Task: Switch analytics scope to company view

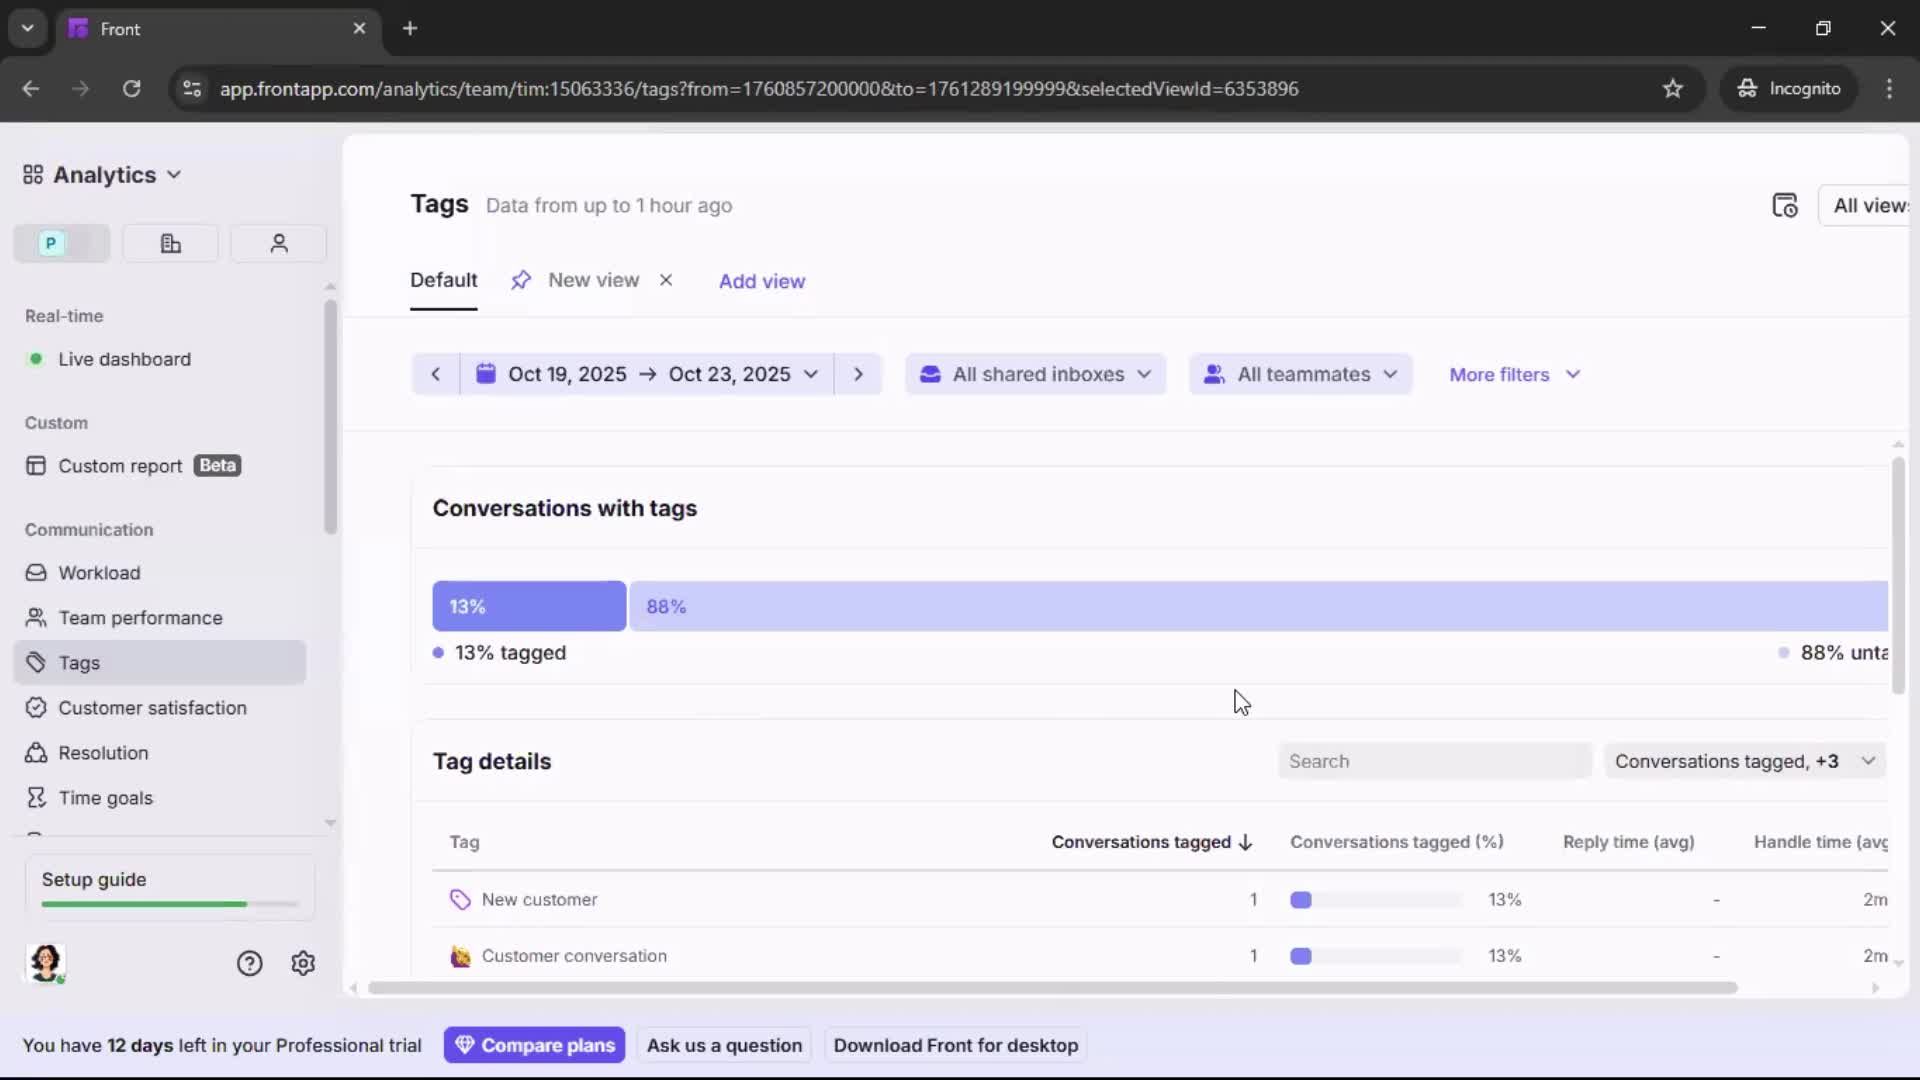Action: pyautogui.click(x=169, y=243)
